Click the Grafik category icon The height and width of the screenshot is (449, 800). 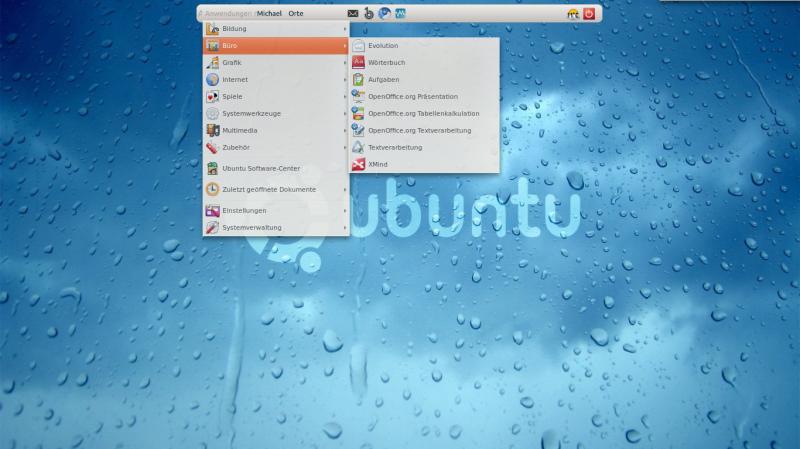[212, 63]
